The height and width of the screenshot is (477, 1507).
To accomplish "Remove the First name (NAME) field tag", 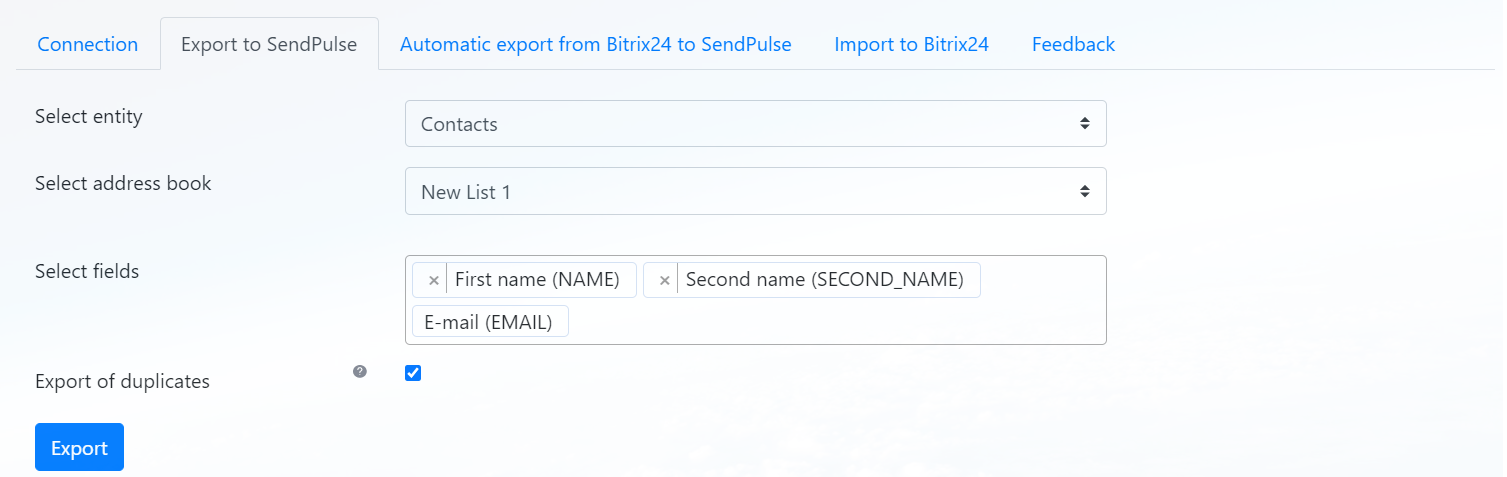I will (433, 281).
